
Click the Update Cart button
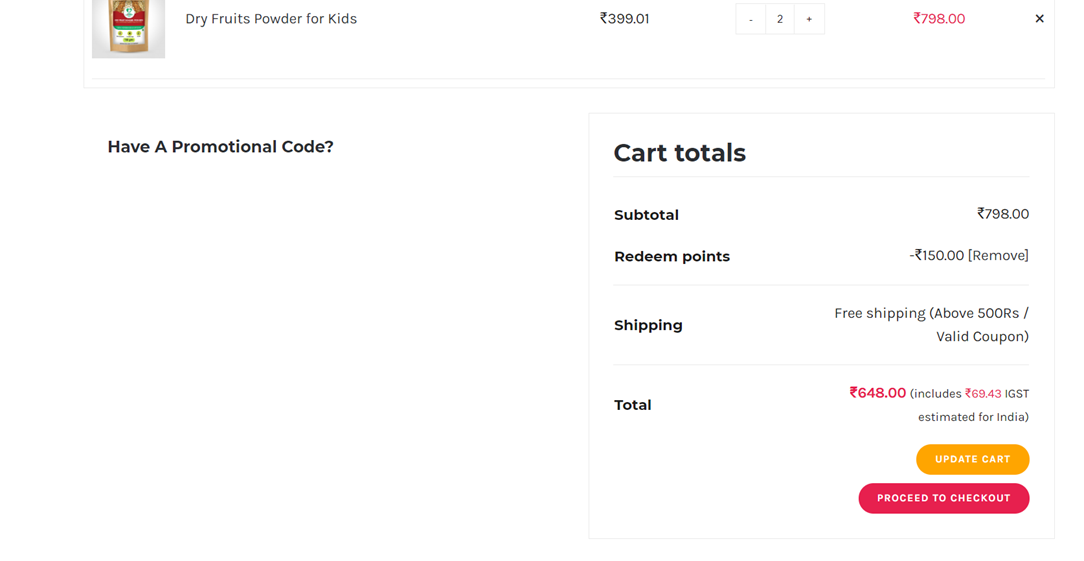(x=973, y=459)
